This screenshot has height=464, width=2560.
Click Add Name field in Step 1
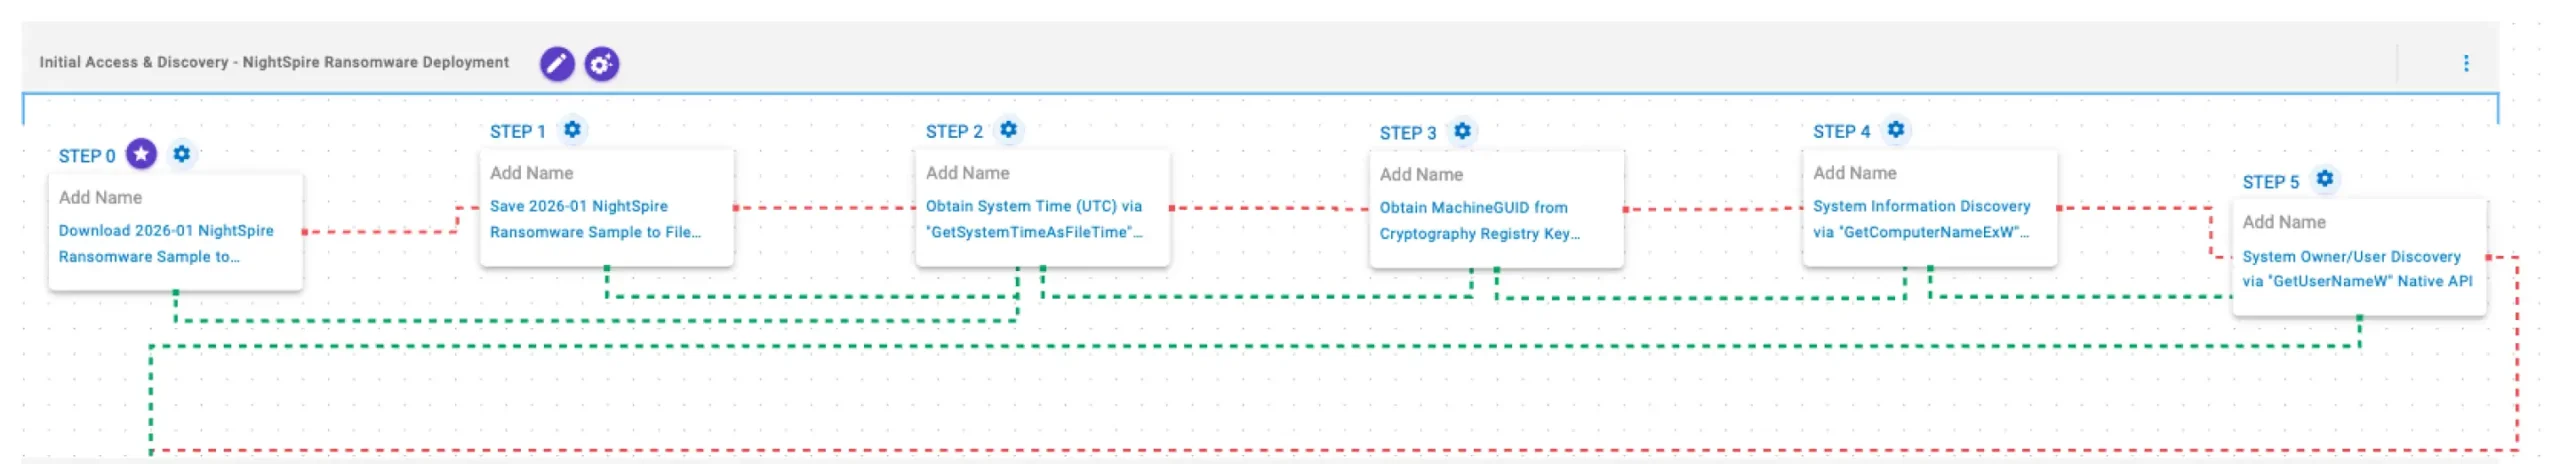click(532, 173)
